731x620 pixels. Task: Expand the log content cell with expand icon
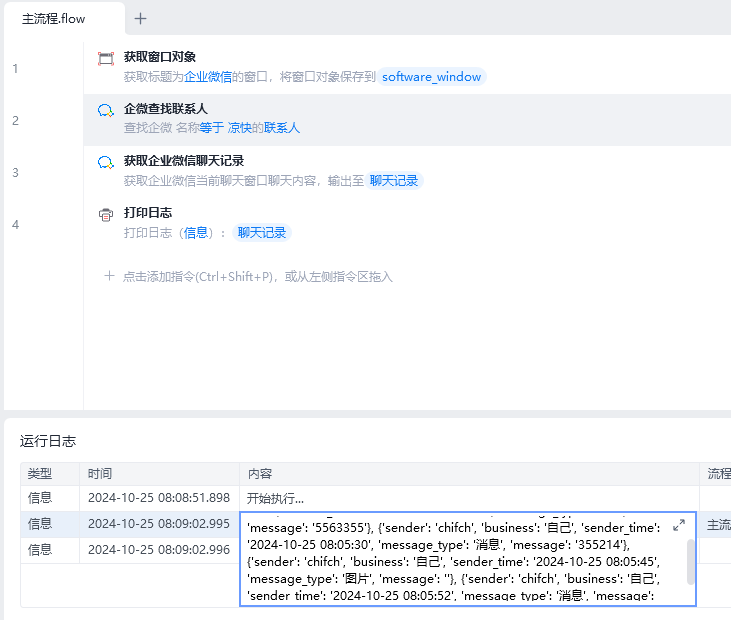[x=679, y=525]
